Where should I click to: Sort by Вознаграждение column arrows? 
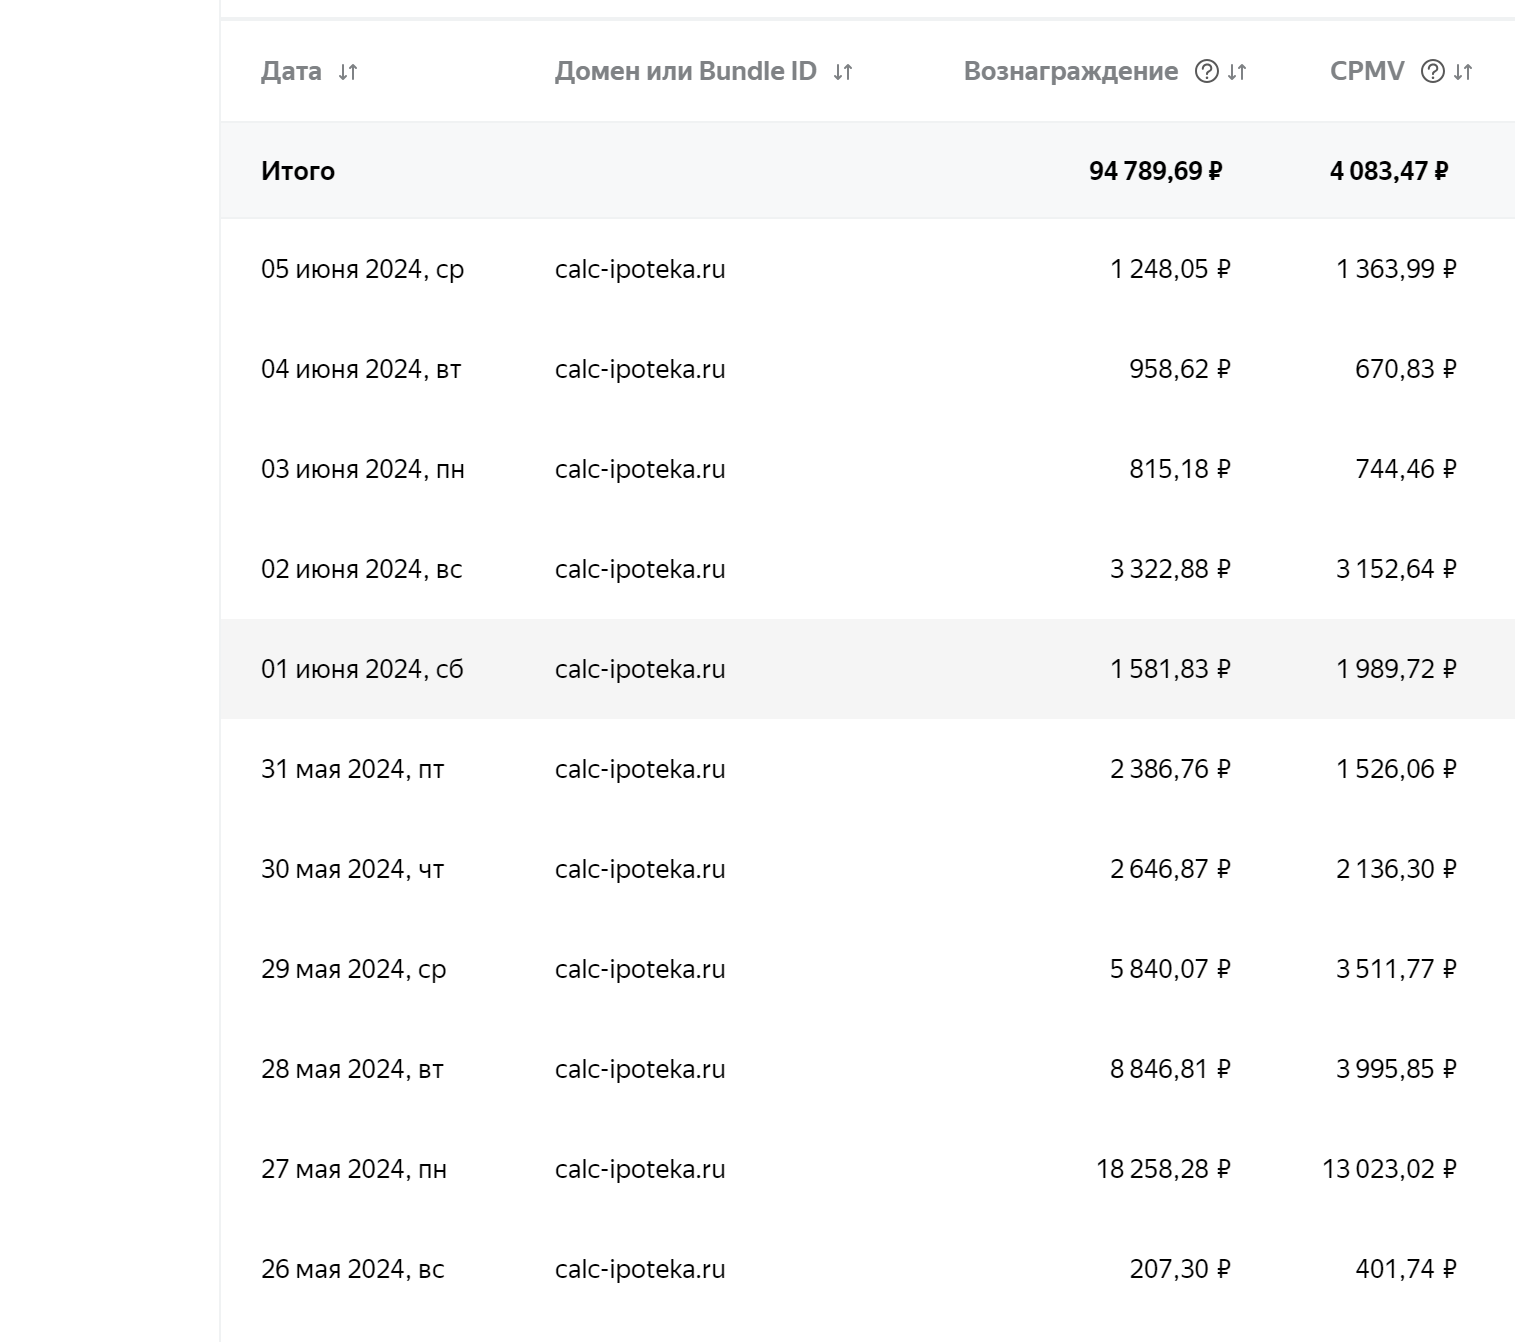tap(1237, 72)
